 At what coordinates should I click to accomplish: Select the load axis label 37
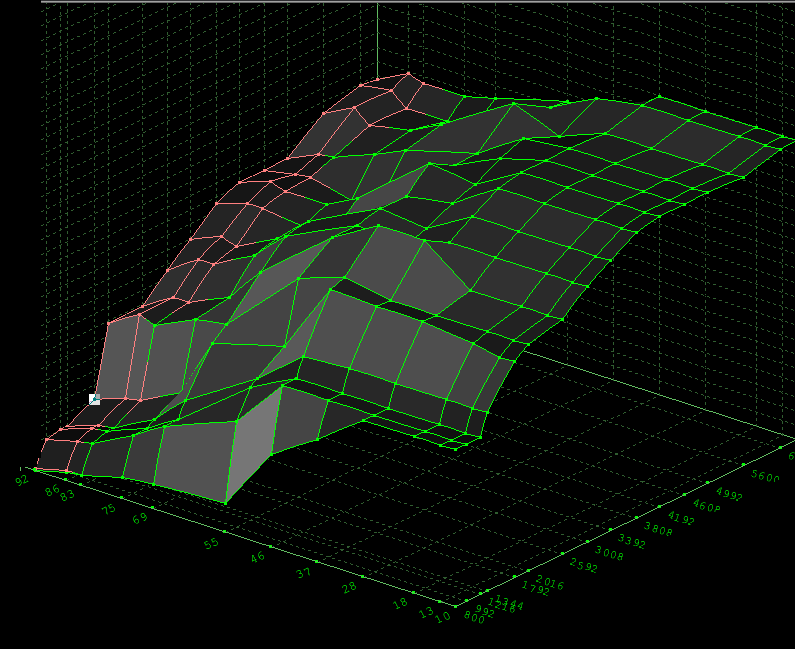(304, 573)
